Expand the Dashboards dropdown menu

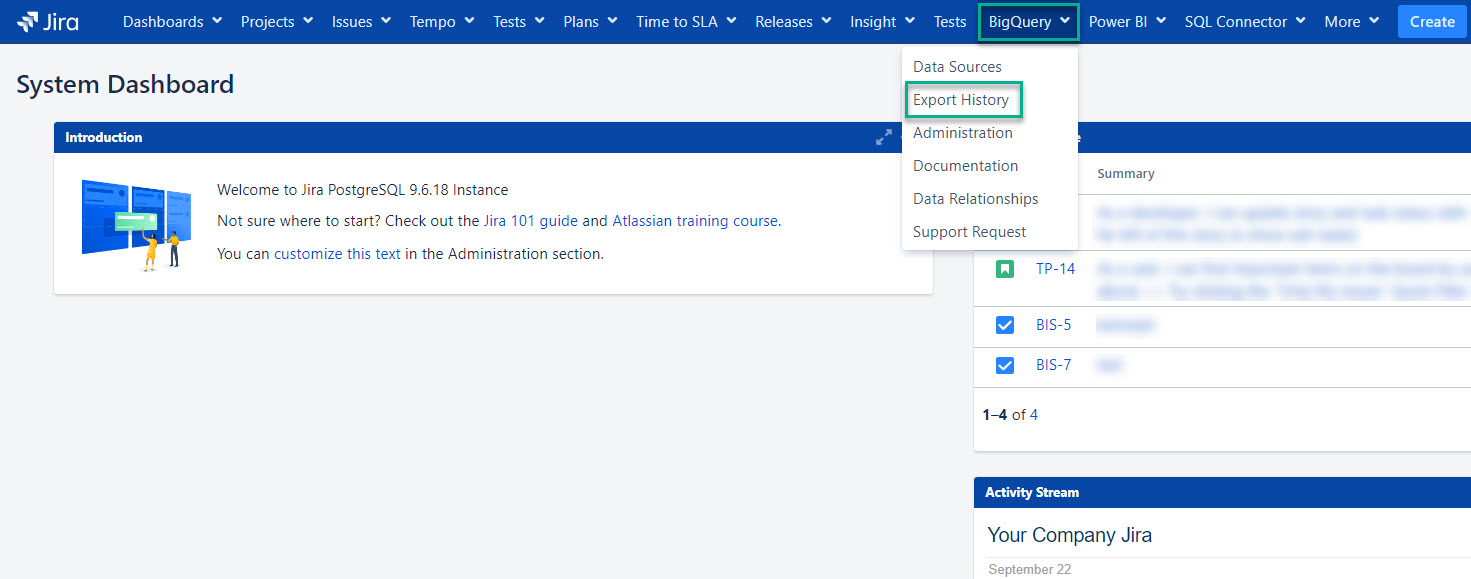[172, 22]
